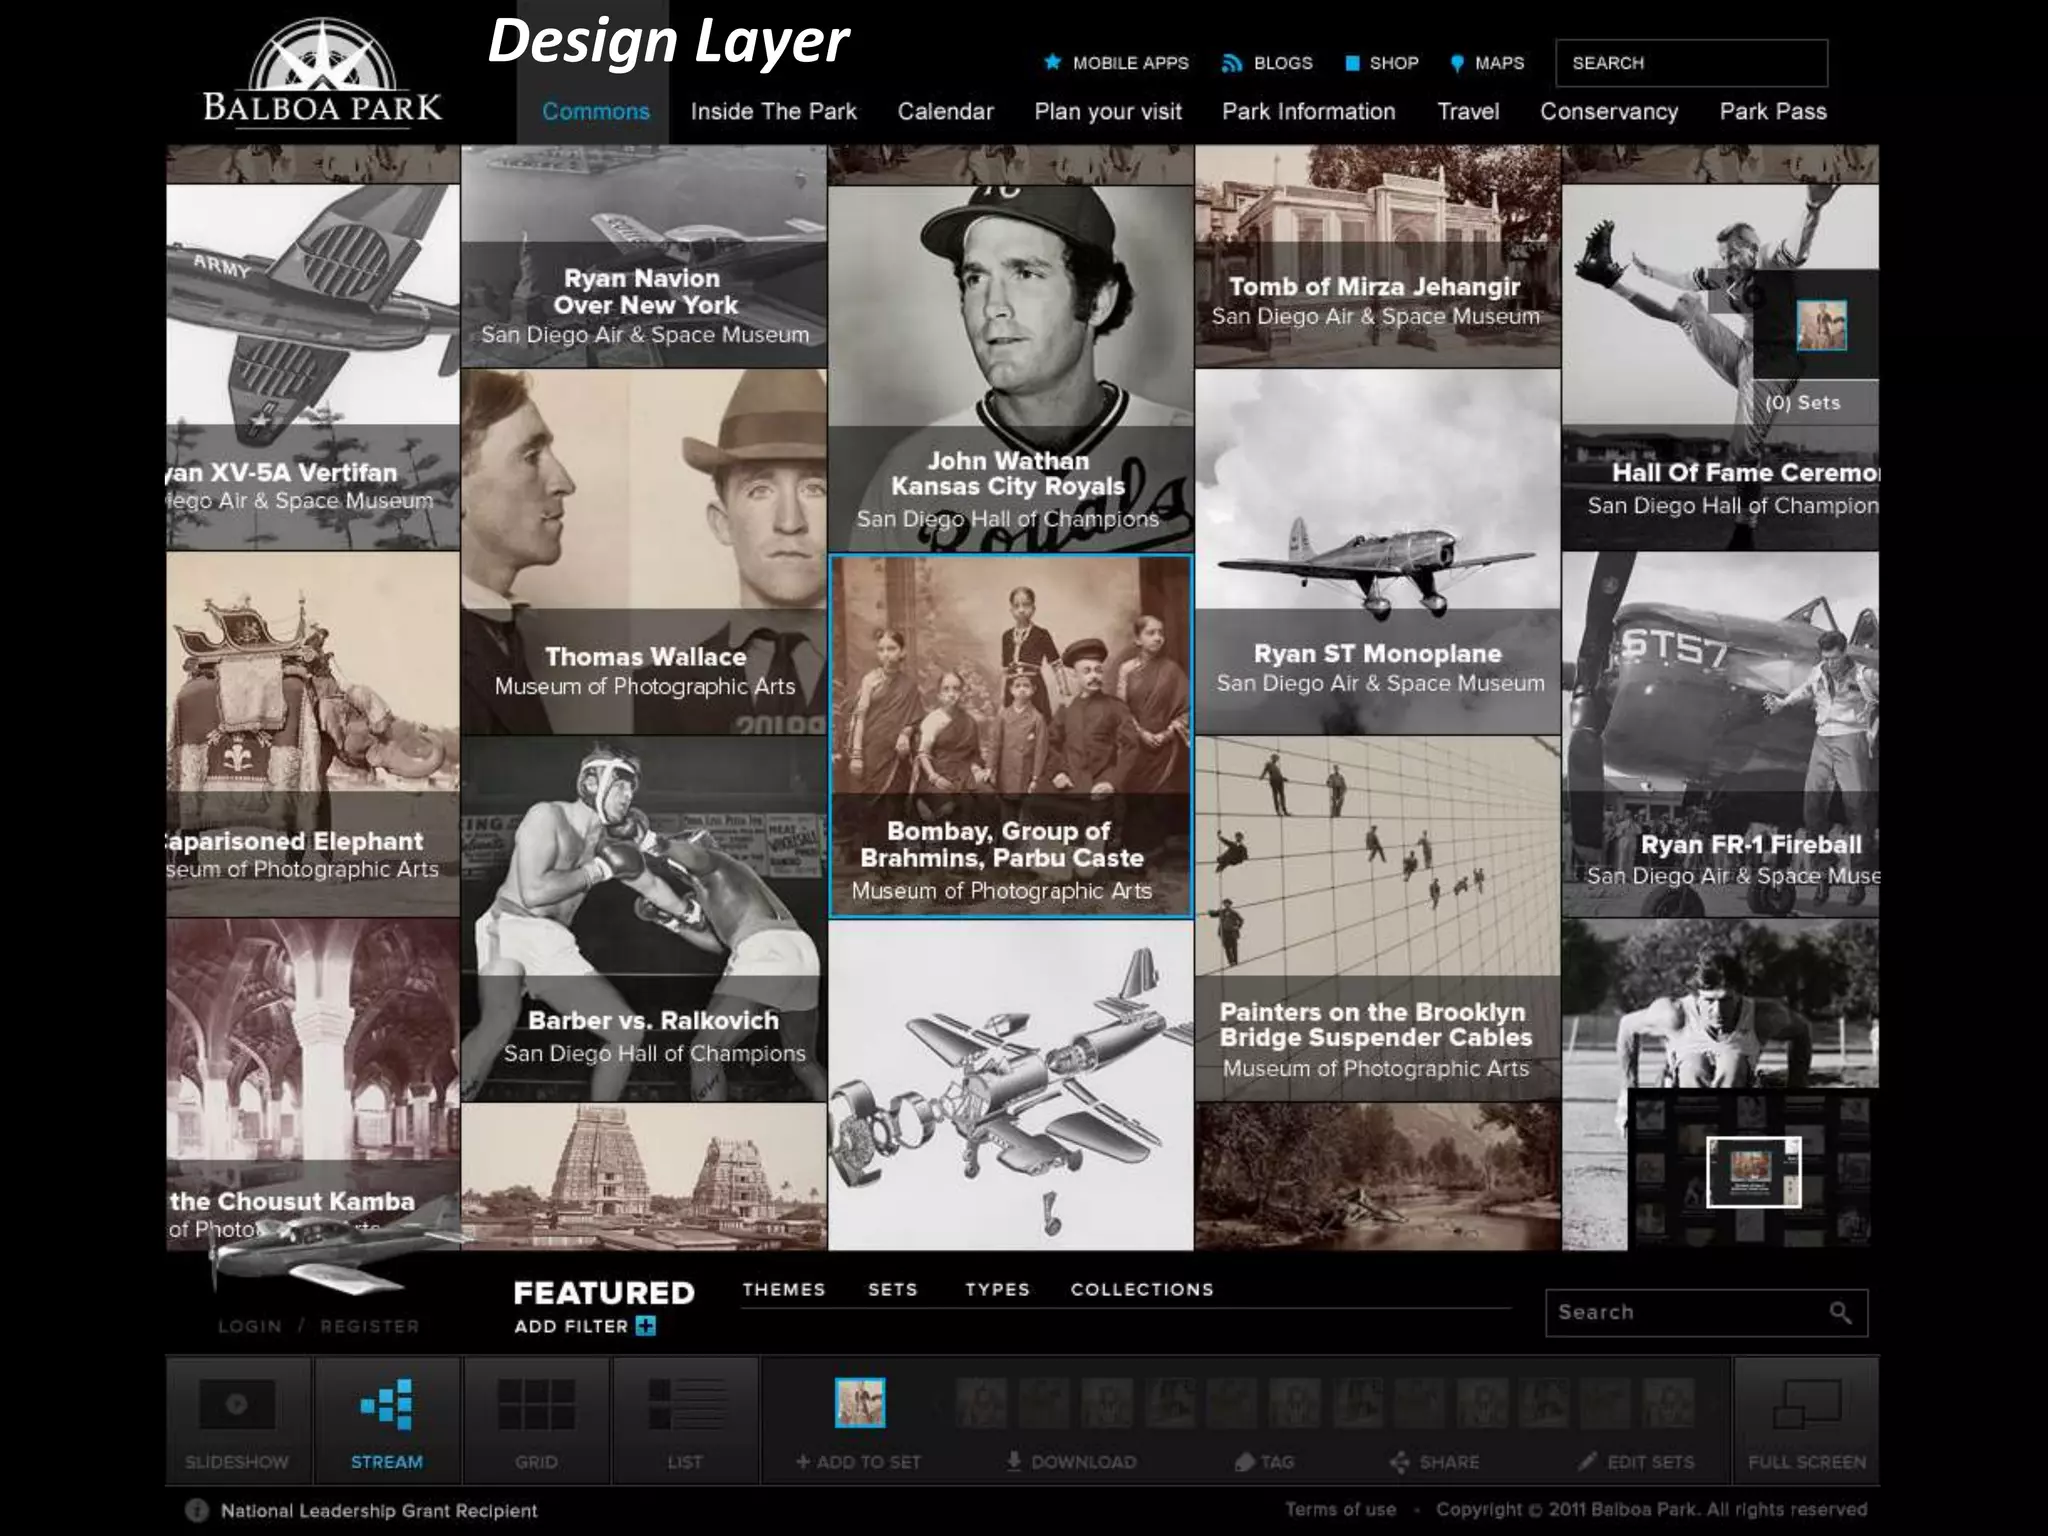Open John Wathan Kansas City Royals tile
This screenshot has width=2048, height=1536.
pos(1010,367)
